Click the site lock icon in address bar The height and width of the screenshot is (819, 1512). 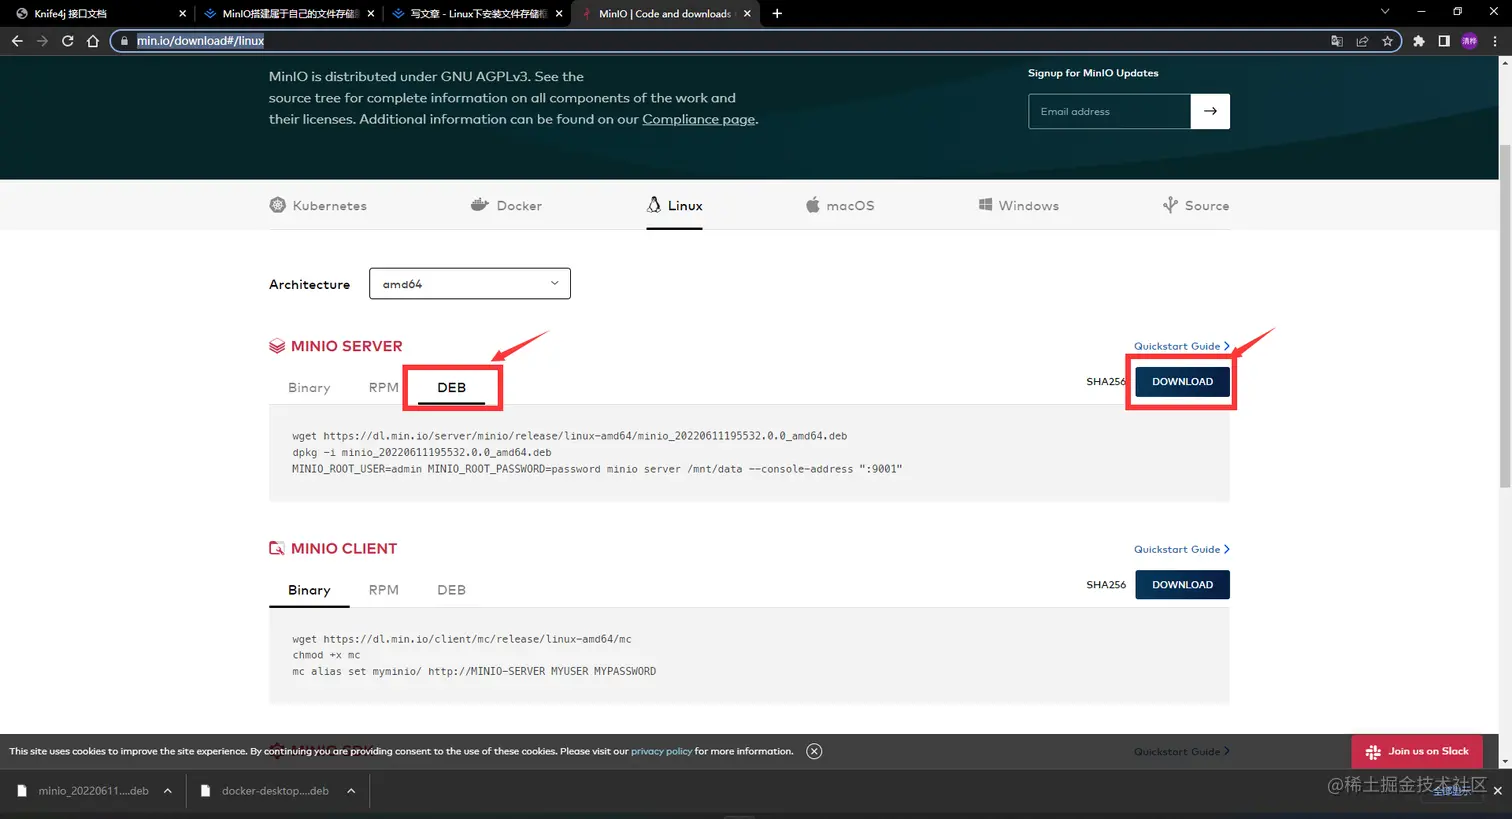[124, 41]
